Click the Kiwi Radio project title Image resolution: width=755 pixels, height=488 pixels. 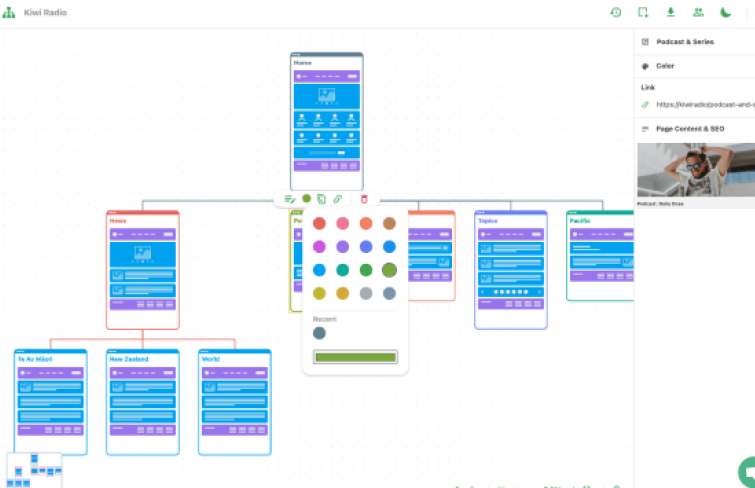[45, 13]
